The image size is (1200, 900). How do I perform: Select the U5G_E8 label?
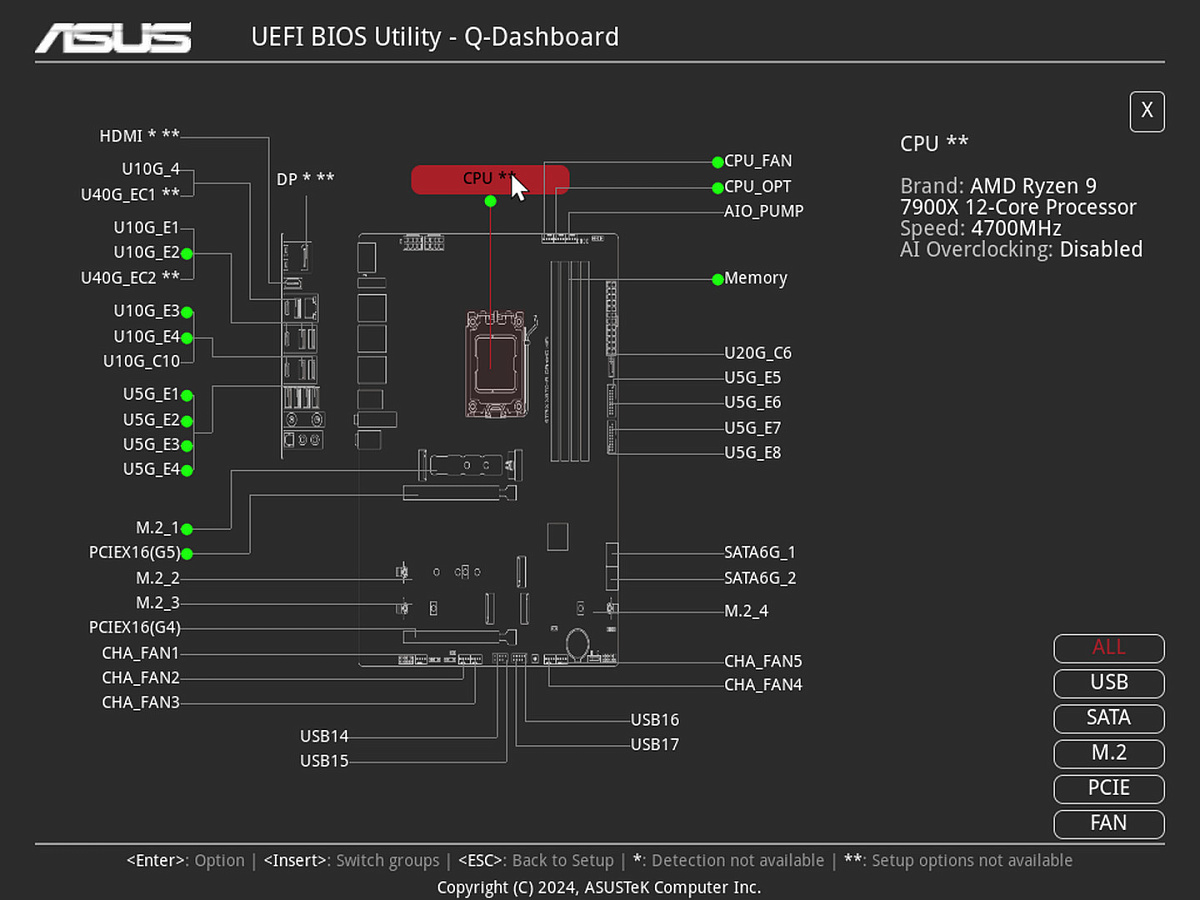[753, 453]
